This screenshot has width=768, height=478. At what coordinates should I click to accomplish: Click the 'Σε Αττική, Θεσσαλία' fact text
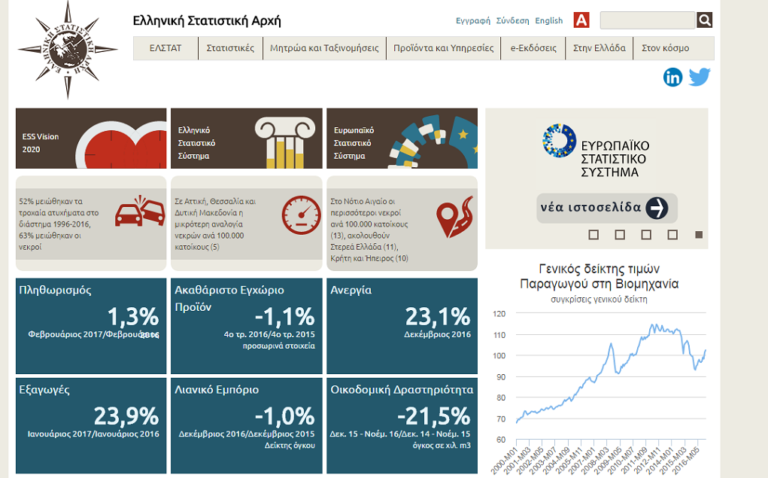pos(216,224)
